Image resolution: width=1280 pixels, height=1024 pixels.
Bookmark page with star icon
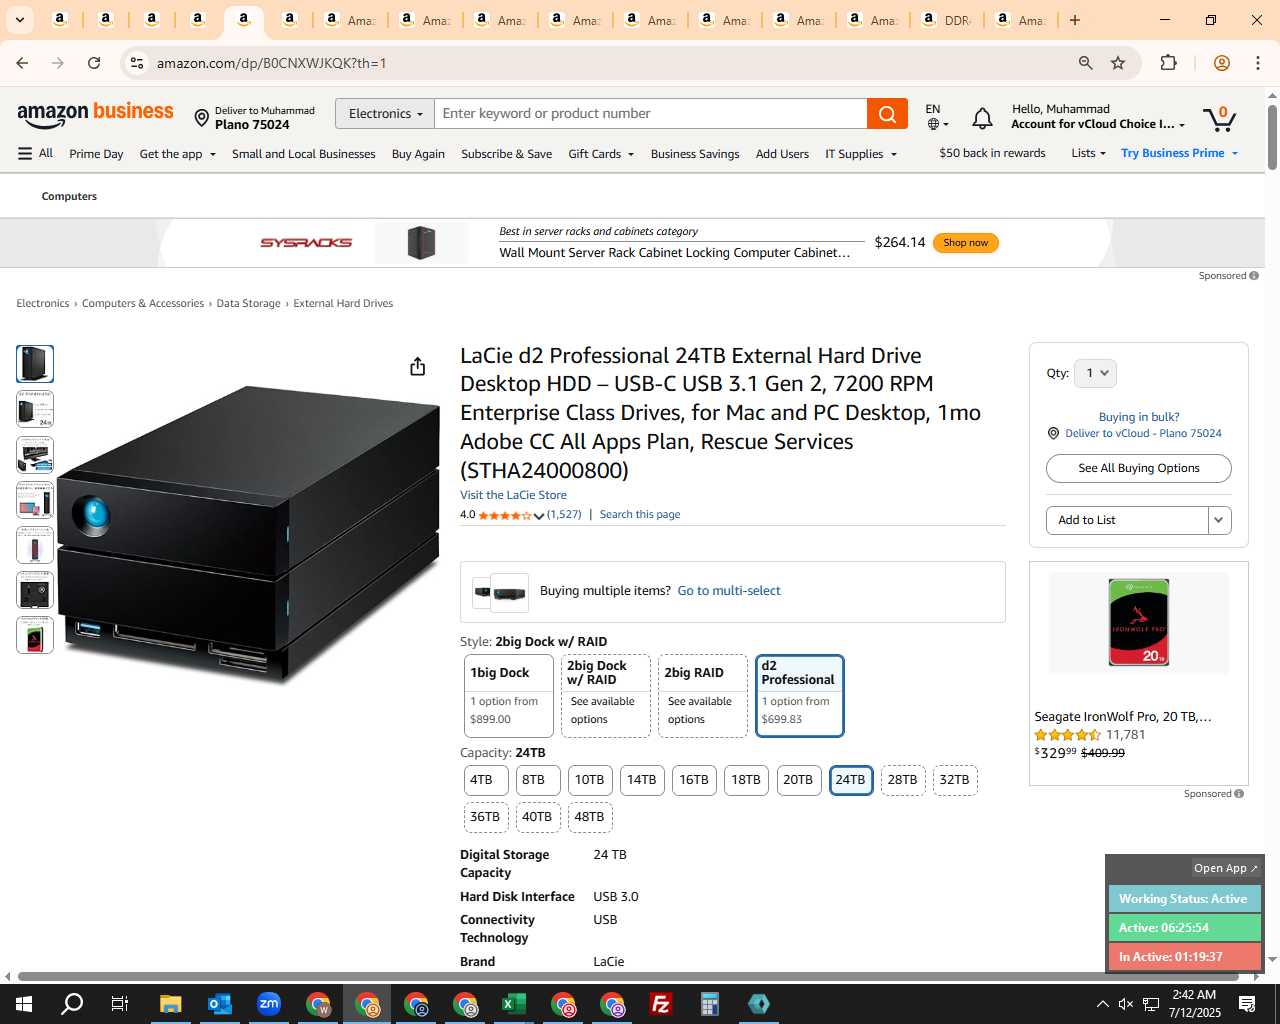(x=1118, y=63)
